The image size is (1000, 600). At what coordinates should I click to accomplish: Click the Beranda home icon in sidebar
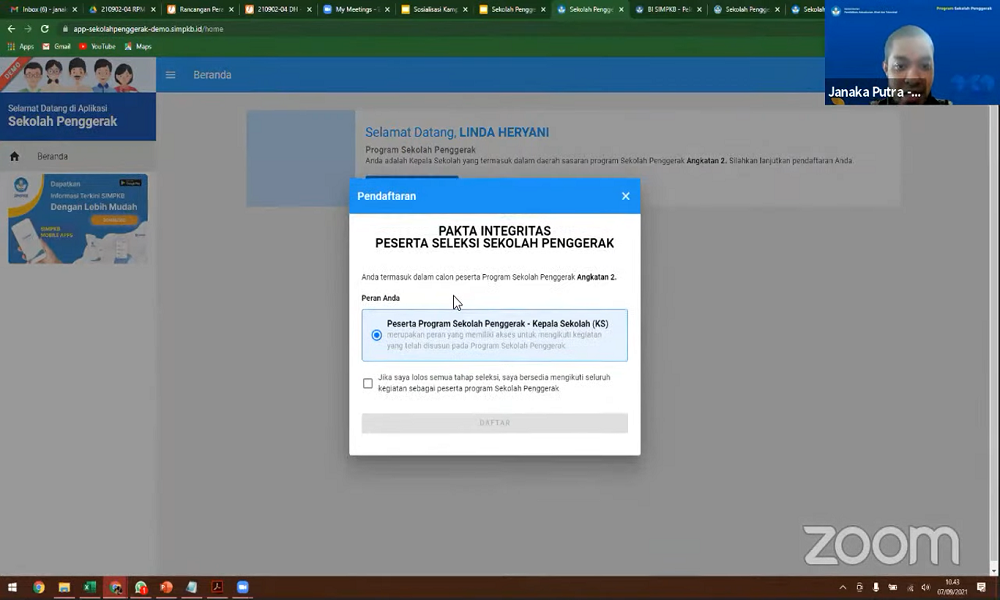14,157
